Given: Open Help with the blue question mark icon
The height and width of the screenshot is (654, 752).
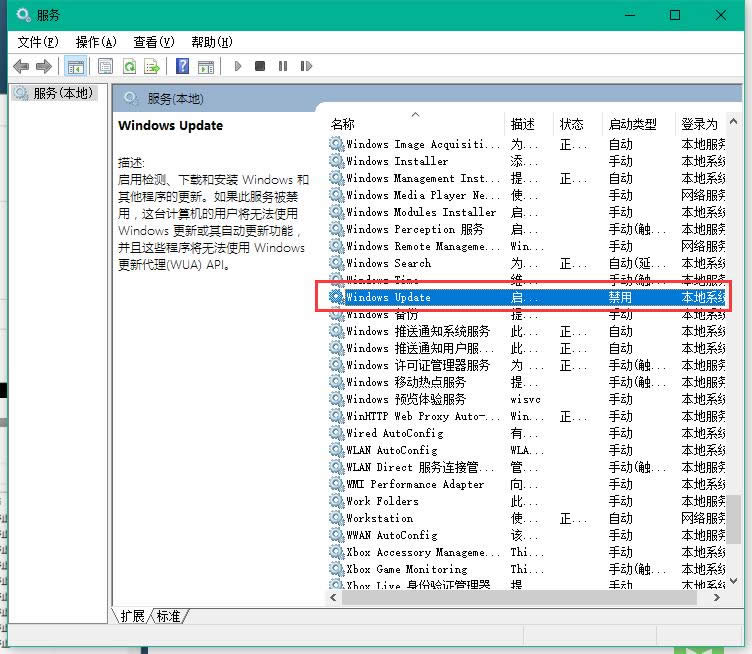Looking at the screenshot, I should tap(183, 67).
